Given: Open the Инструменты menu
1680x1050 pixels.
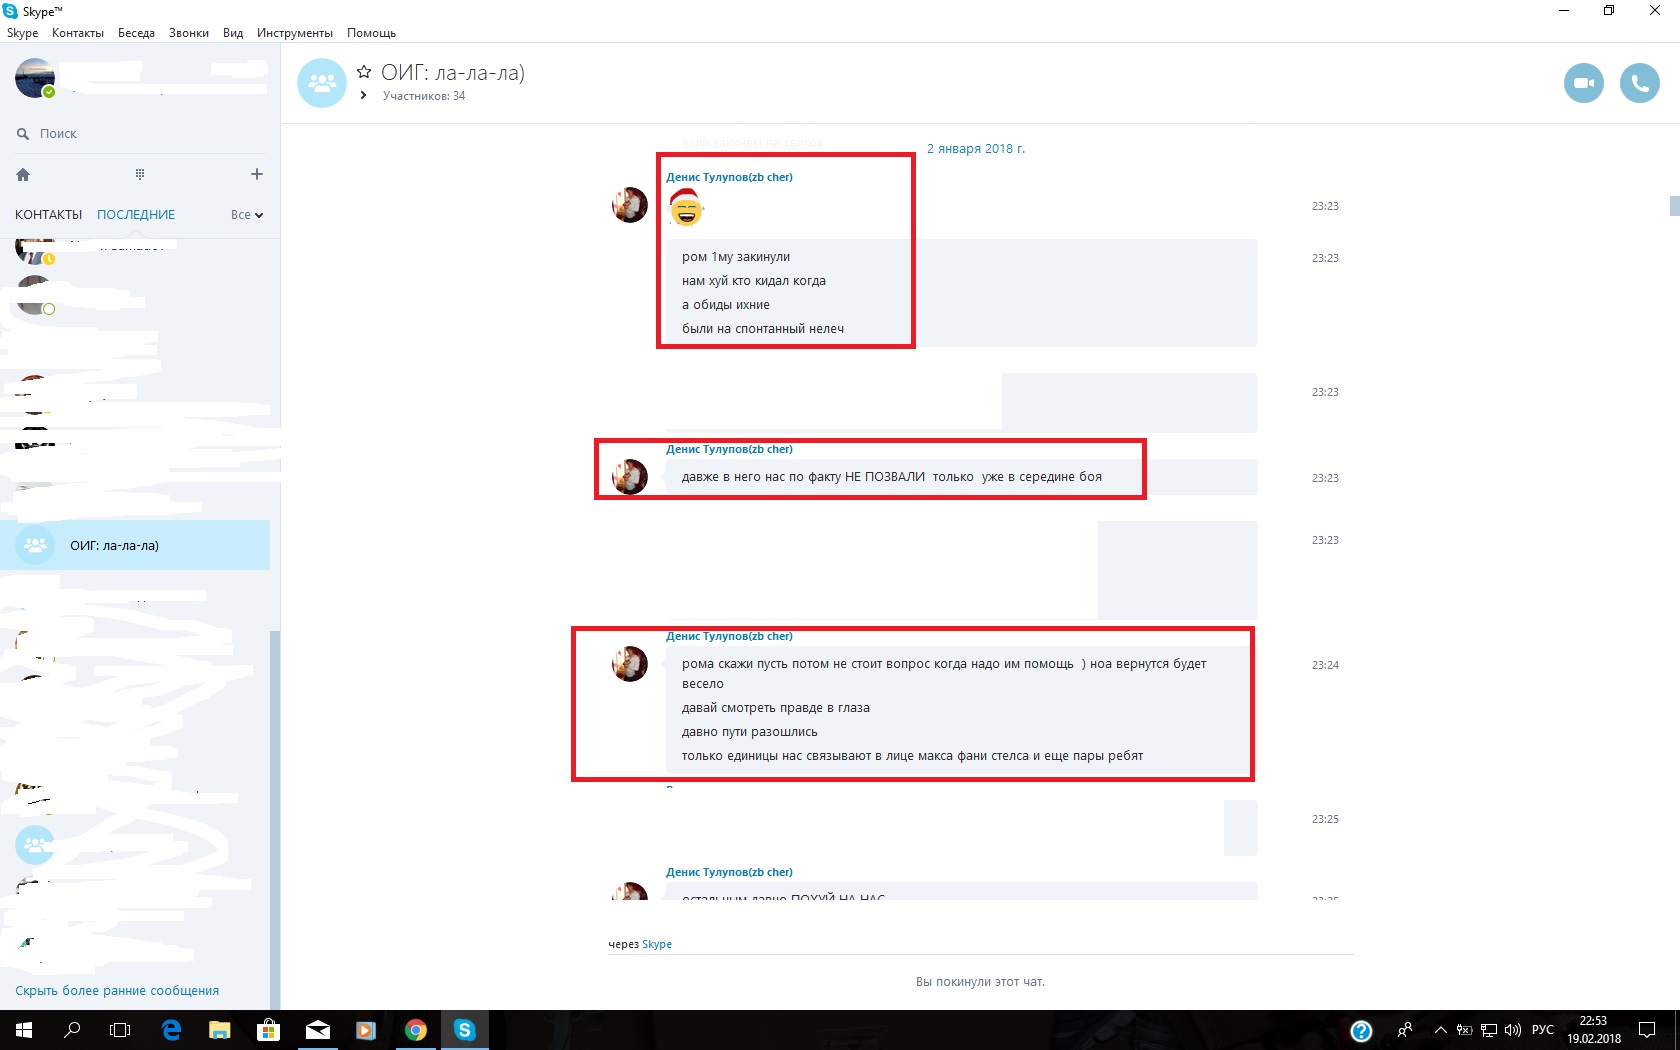Looking at the screenshot, I should pos(295,33).
